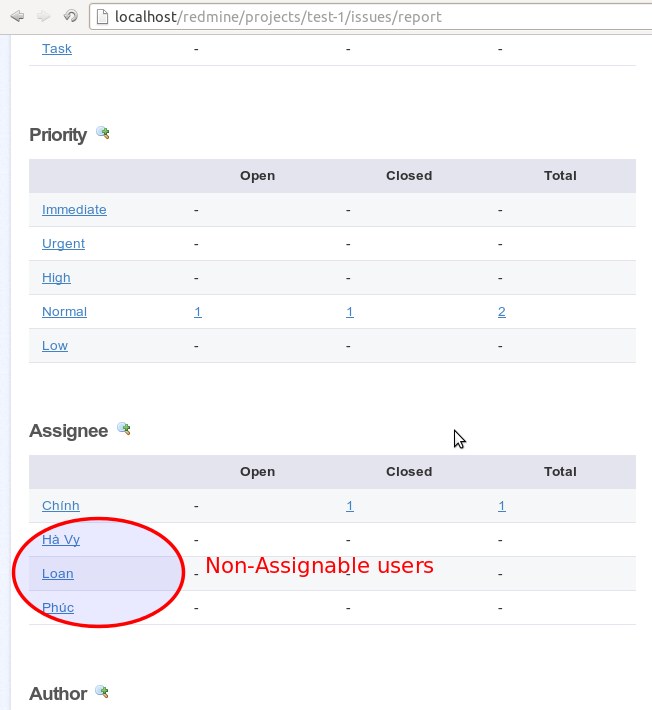Screen dimensions: 652x710
Task: Open Chính's closed issues count
Action: [350, 506]
